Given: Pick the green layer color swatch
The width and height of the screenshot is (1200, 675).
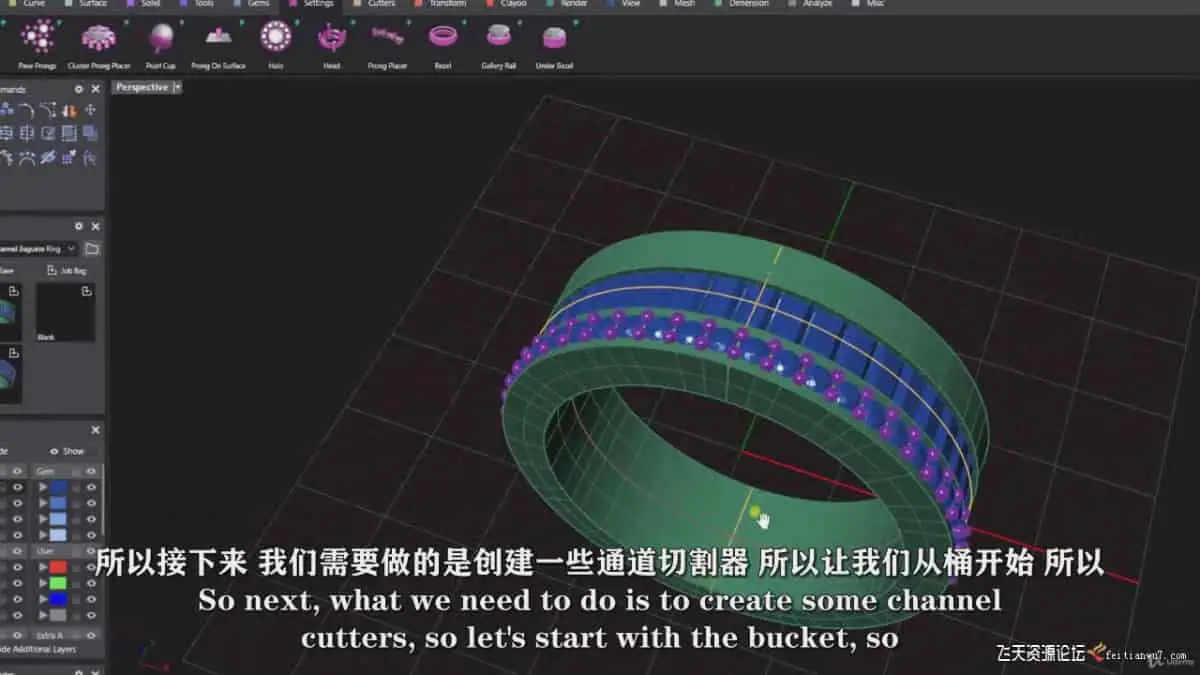Looking at the screenshot, I should 58,583.
